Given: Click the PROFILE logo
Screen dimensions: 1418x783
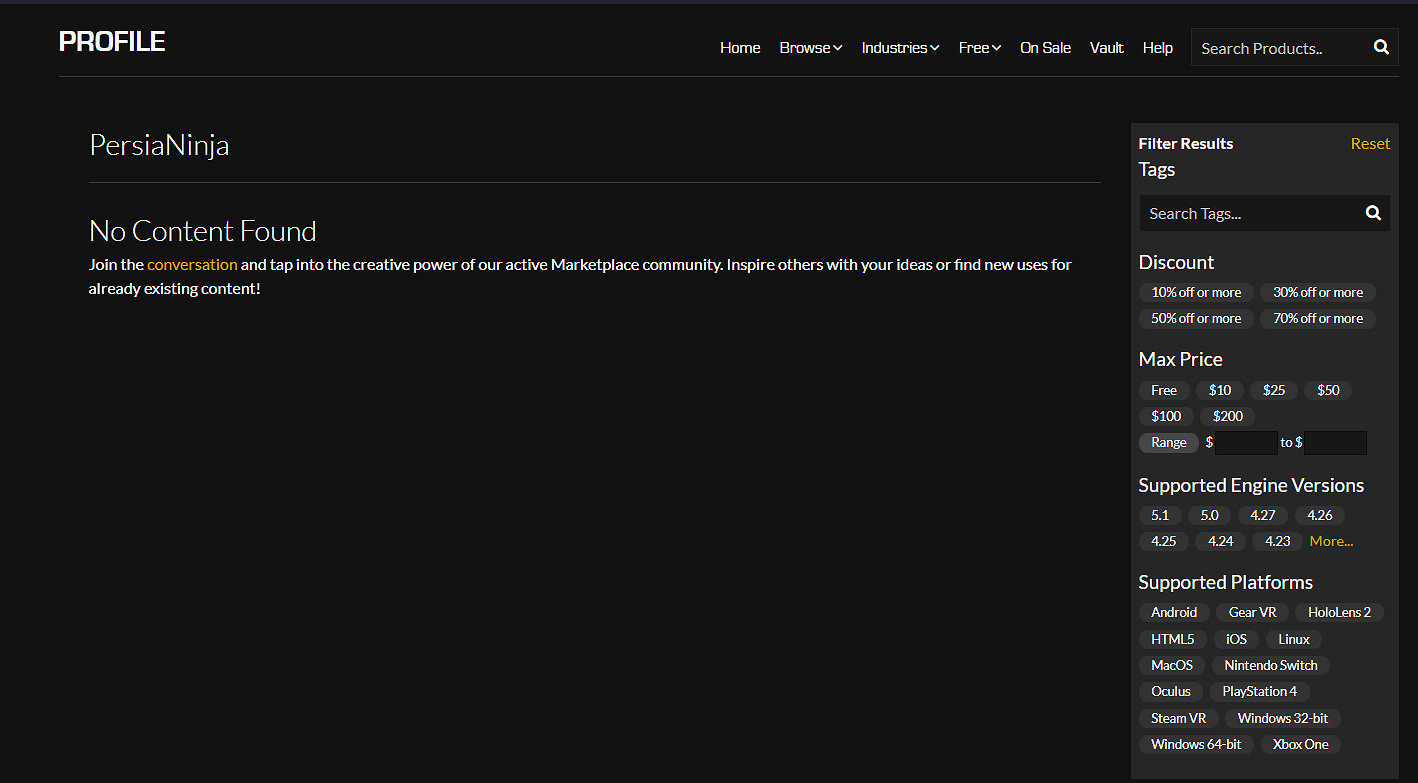Looking at the screenshot, I should (x=112, y=42).
